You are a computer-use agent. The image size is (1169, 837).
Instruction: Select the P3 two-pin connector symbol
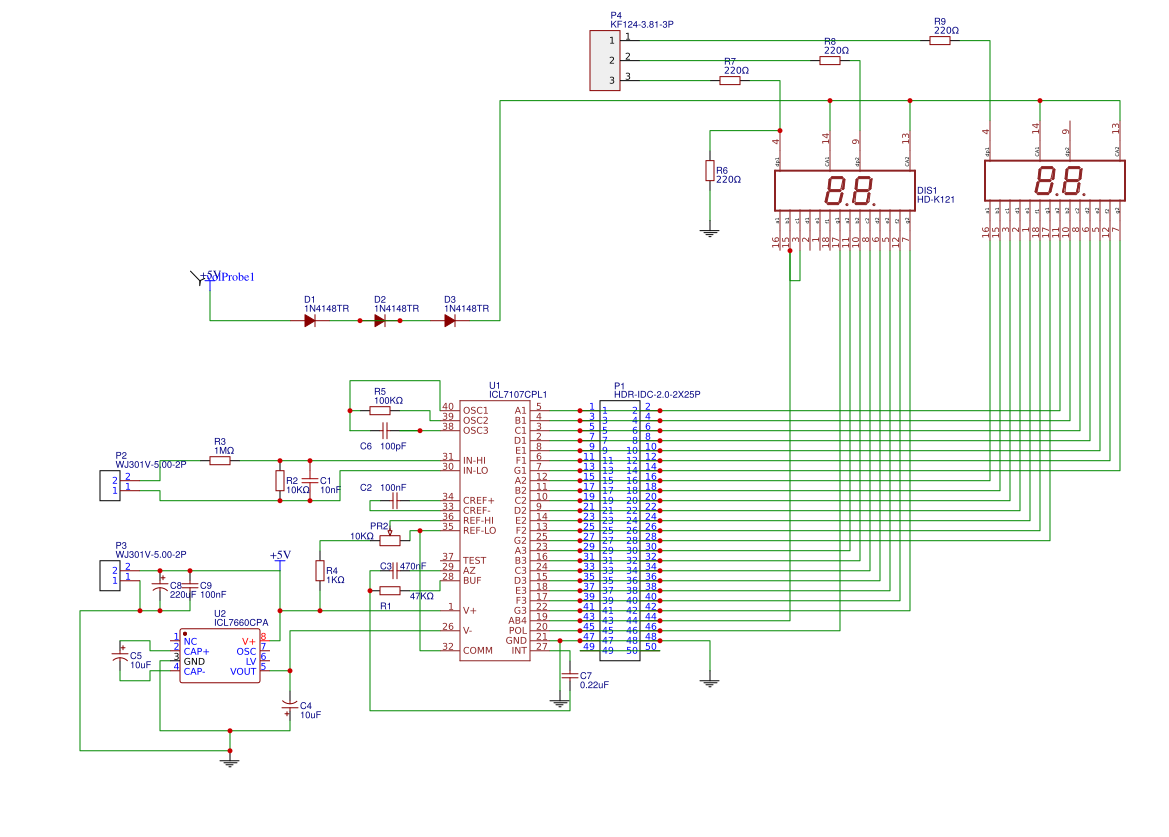pos(110,575)
